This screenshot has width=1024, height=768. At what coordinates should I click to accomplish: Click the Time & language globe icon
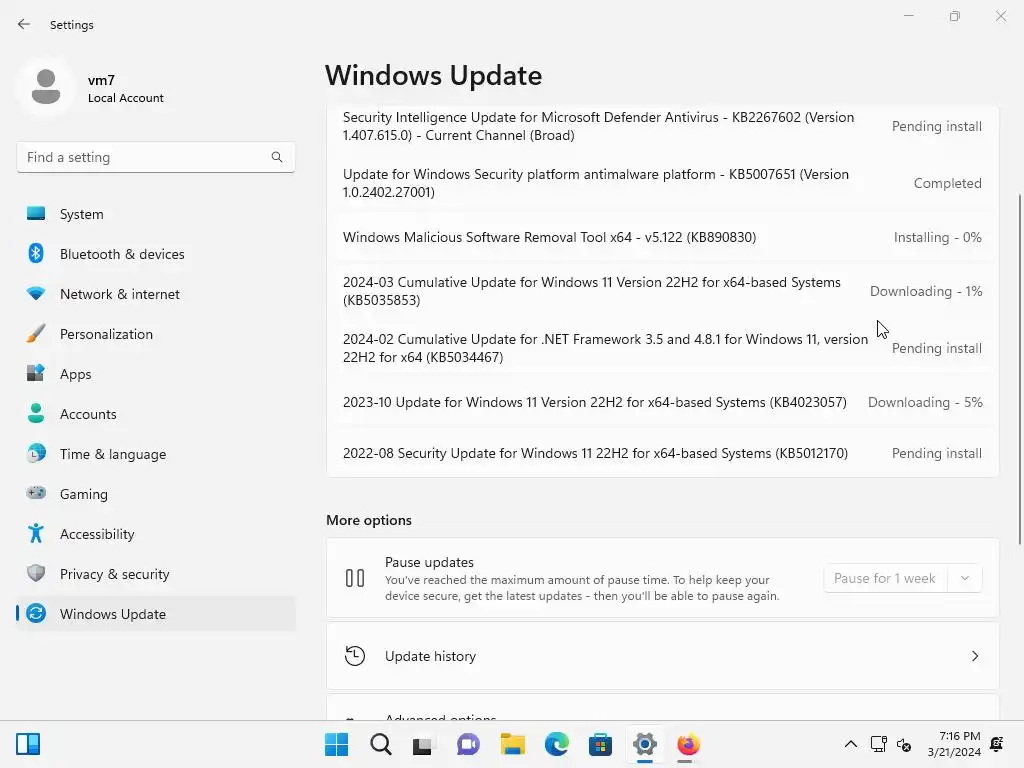click(36, 453)
